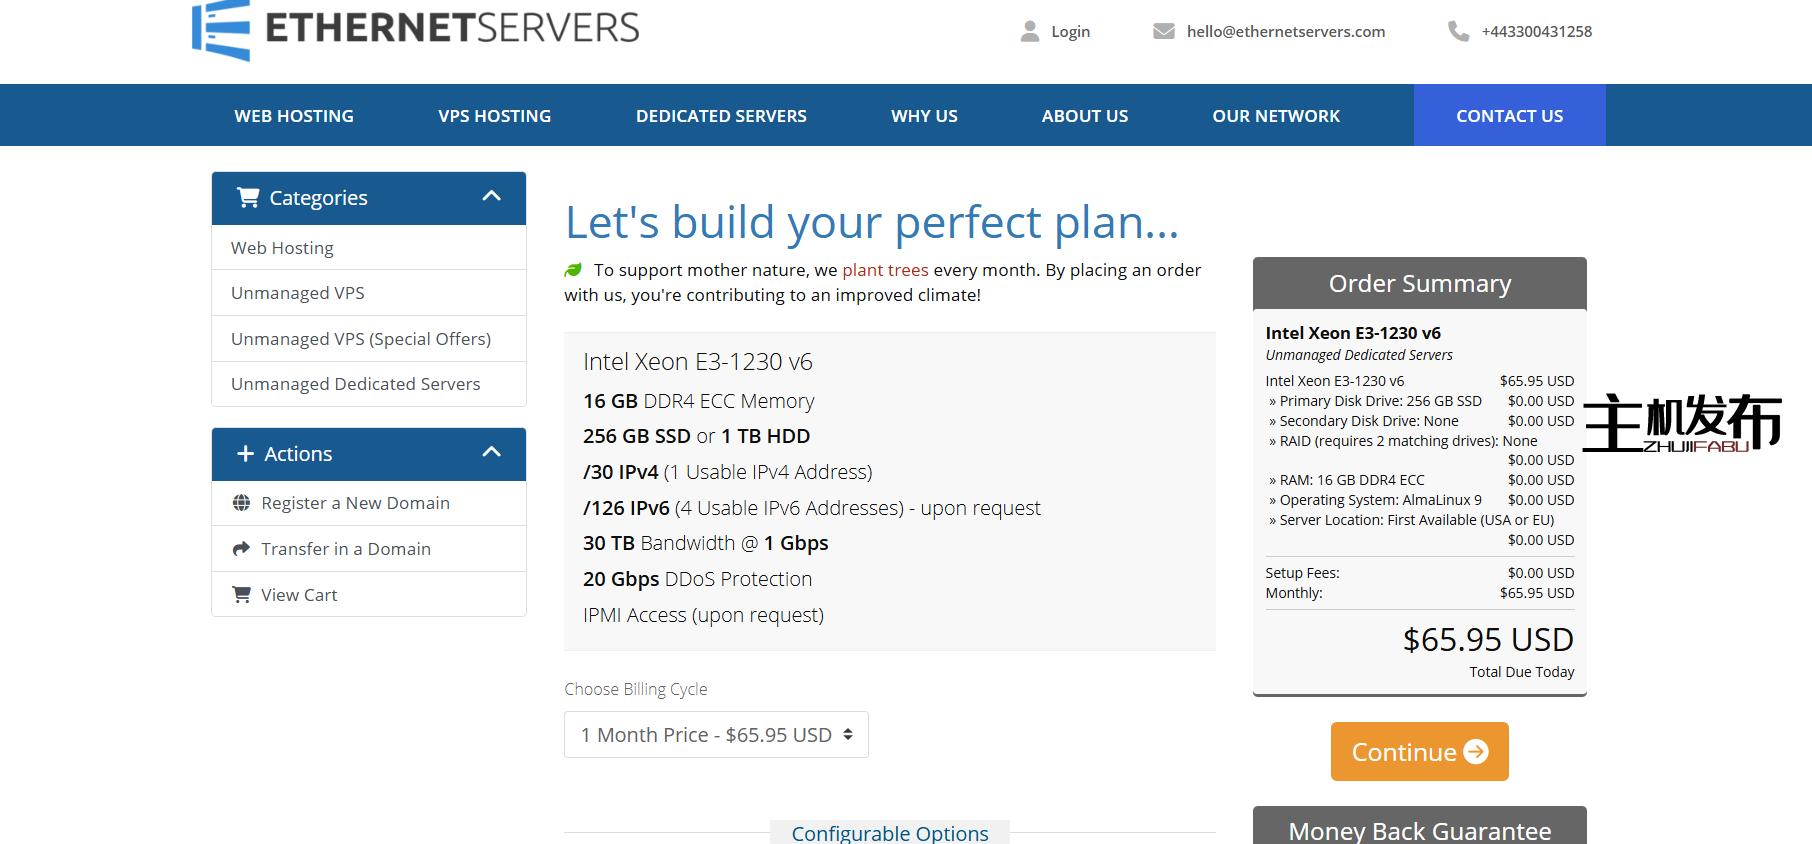Click the EthernetServers logo icon

221,30
